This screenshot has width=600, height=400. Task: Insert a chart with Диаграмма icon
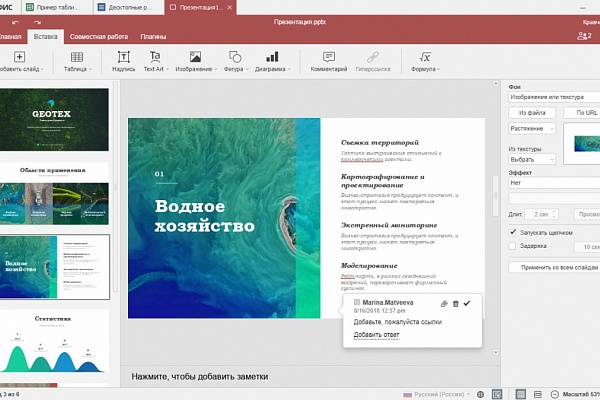pos(272,57)
